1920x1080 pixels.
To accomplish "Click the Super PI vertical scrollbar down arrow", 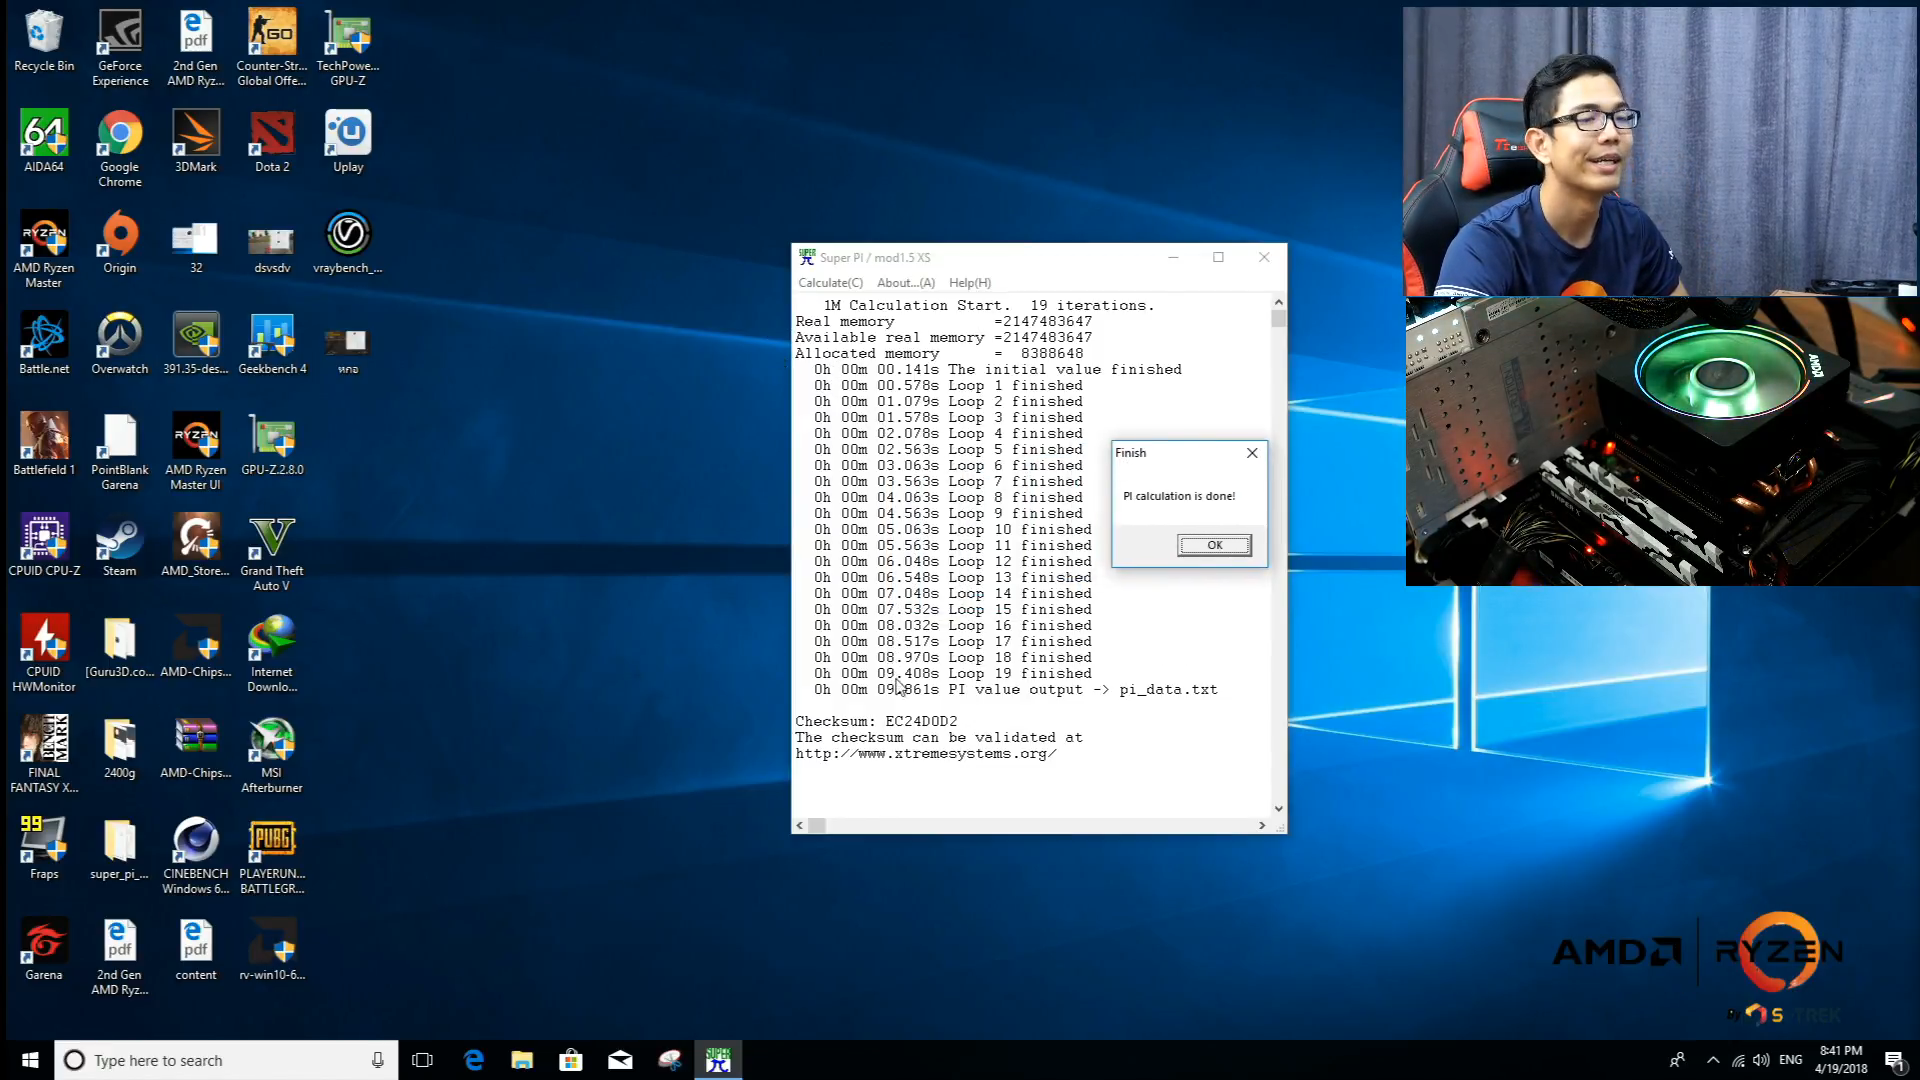I will 1278,809.
